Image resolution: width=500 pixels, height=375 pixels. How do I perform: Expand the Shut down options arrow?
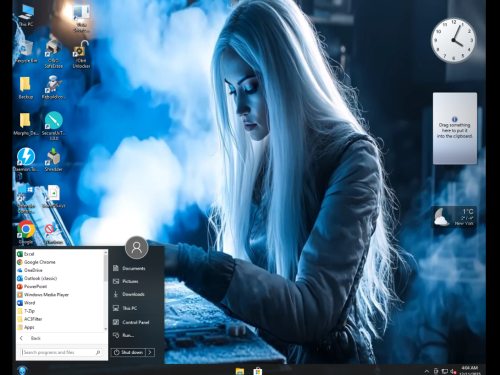point(150,352)
